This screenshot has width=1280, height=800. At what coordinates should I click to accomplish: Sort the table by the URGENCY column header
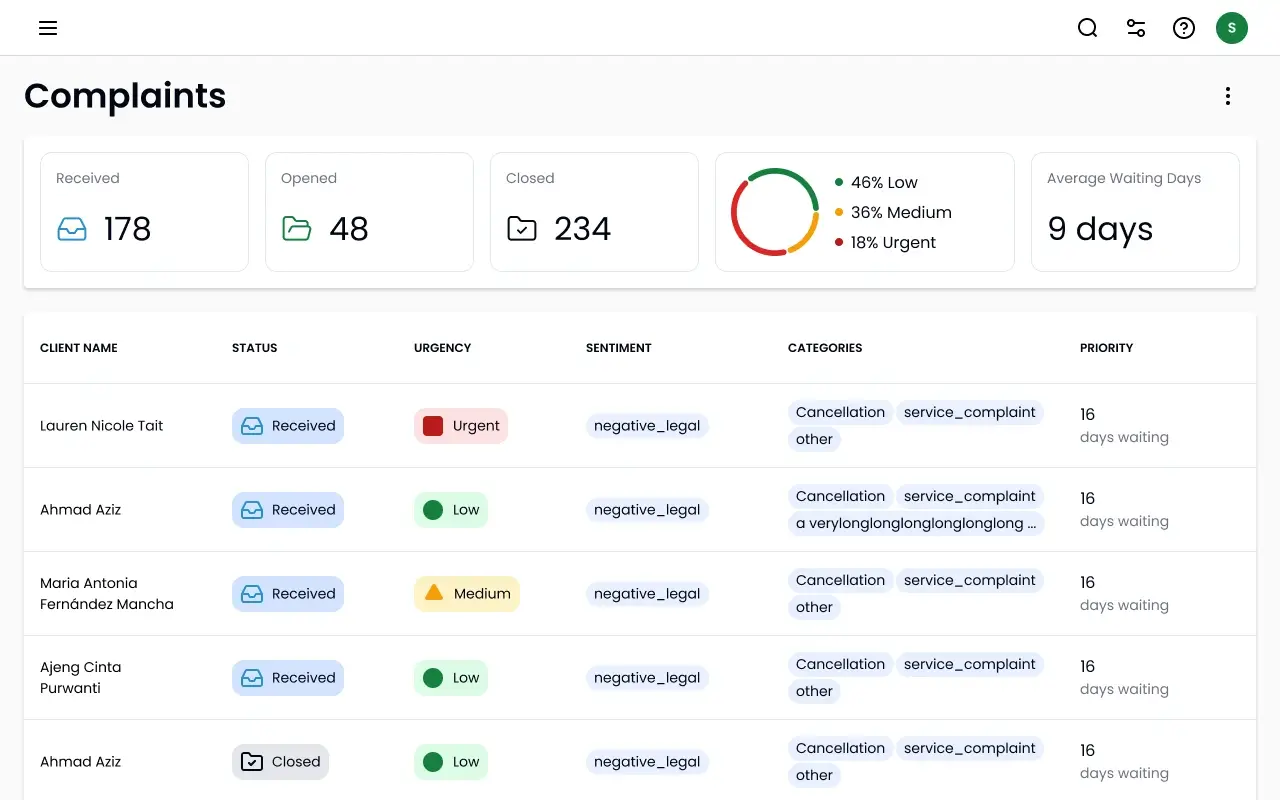tap(442, 348)
